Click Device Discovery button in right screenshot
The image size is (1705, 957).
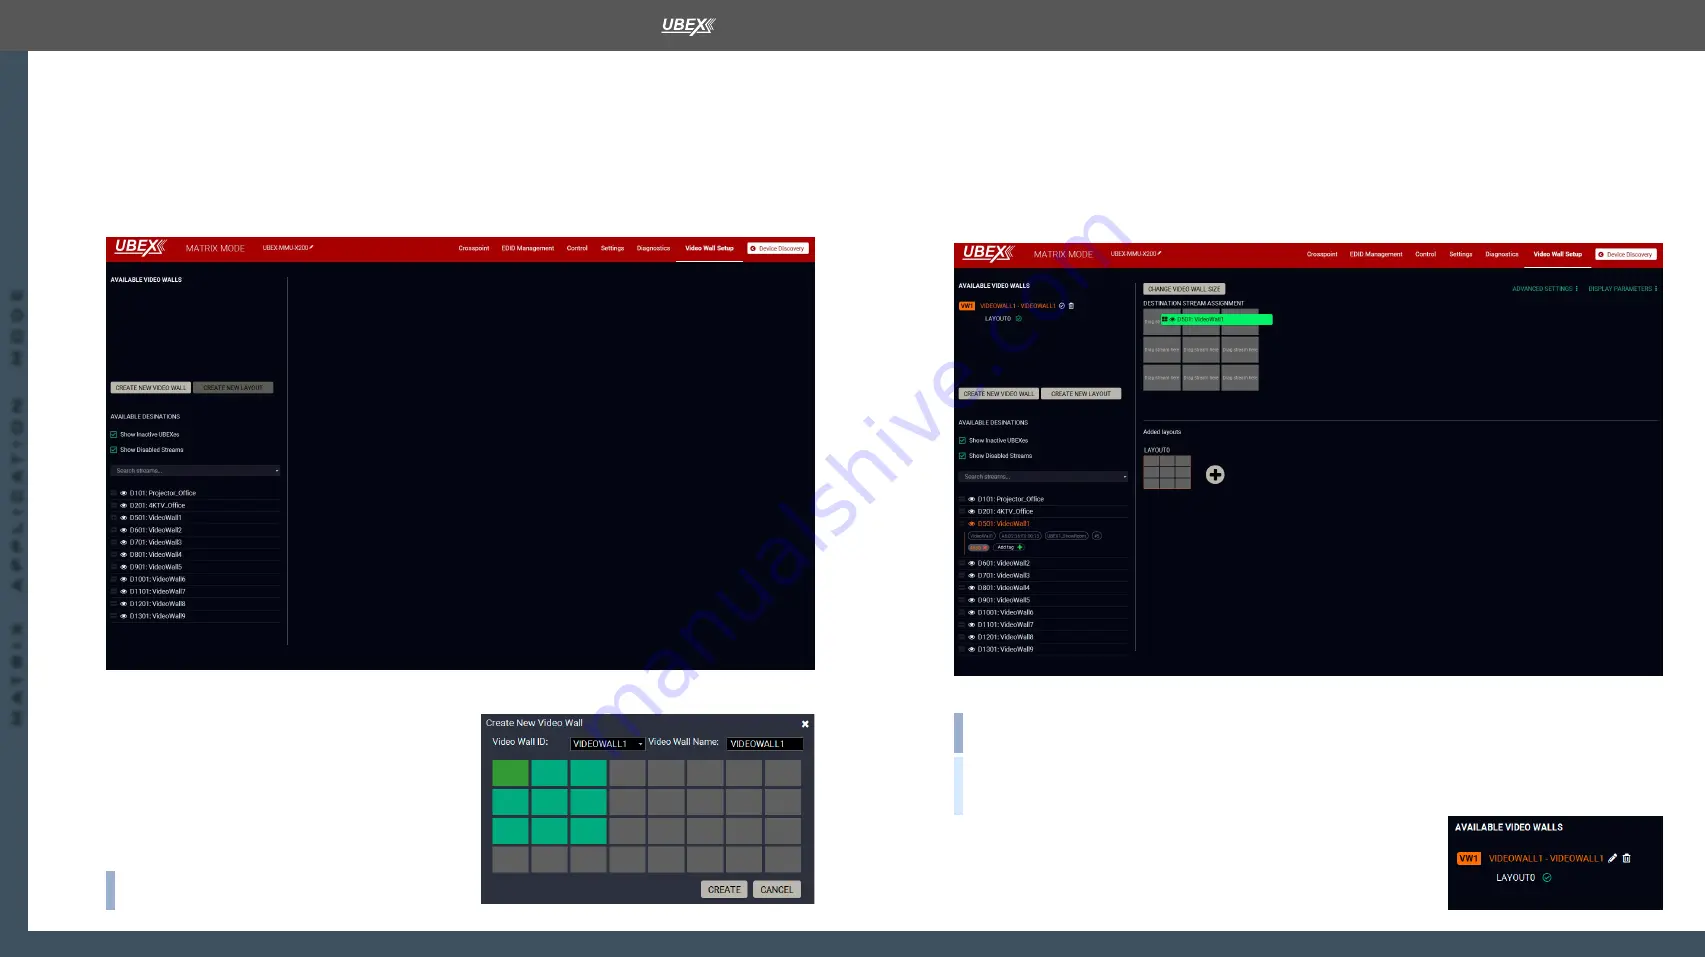pos(1626,254)
